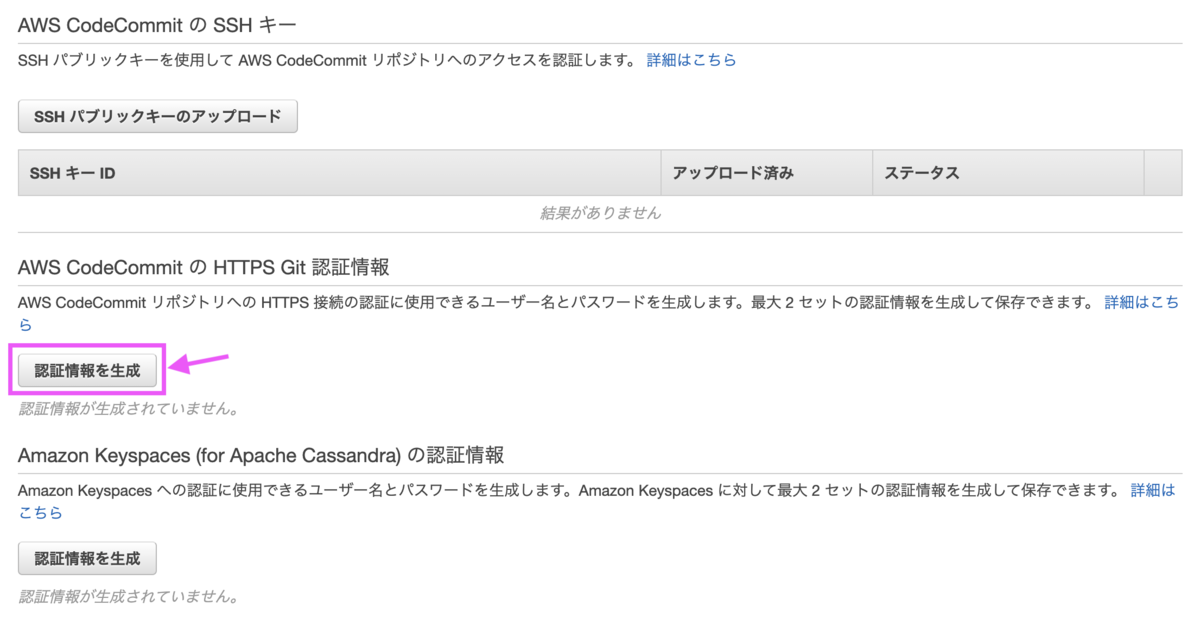This screenshot has width=1200, height=618.
Task: Click AWS CodeCommit の HTTPS Git 認証情報 heading
Action: tap(204, 267)
